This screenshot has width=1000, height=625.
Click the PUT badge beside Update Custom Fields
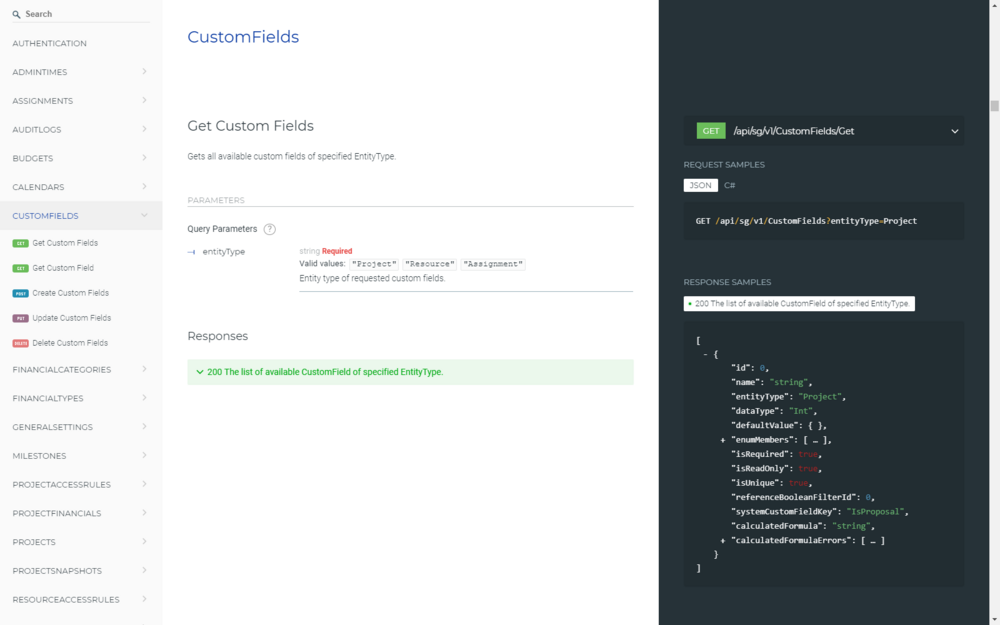pyautogui.click(x=20, y=318)
